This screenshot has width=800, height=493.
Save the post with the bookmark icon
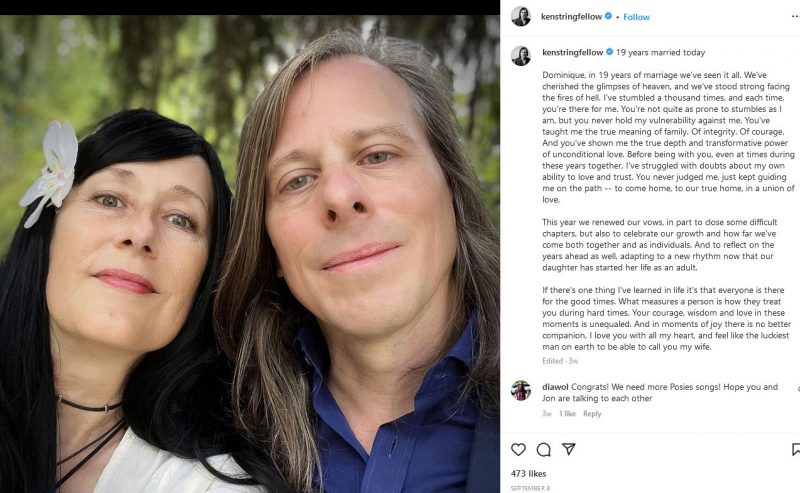(796, 450)
